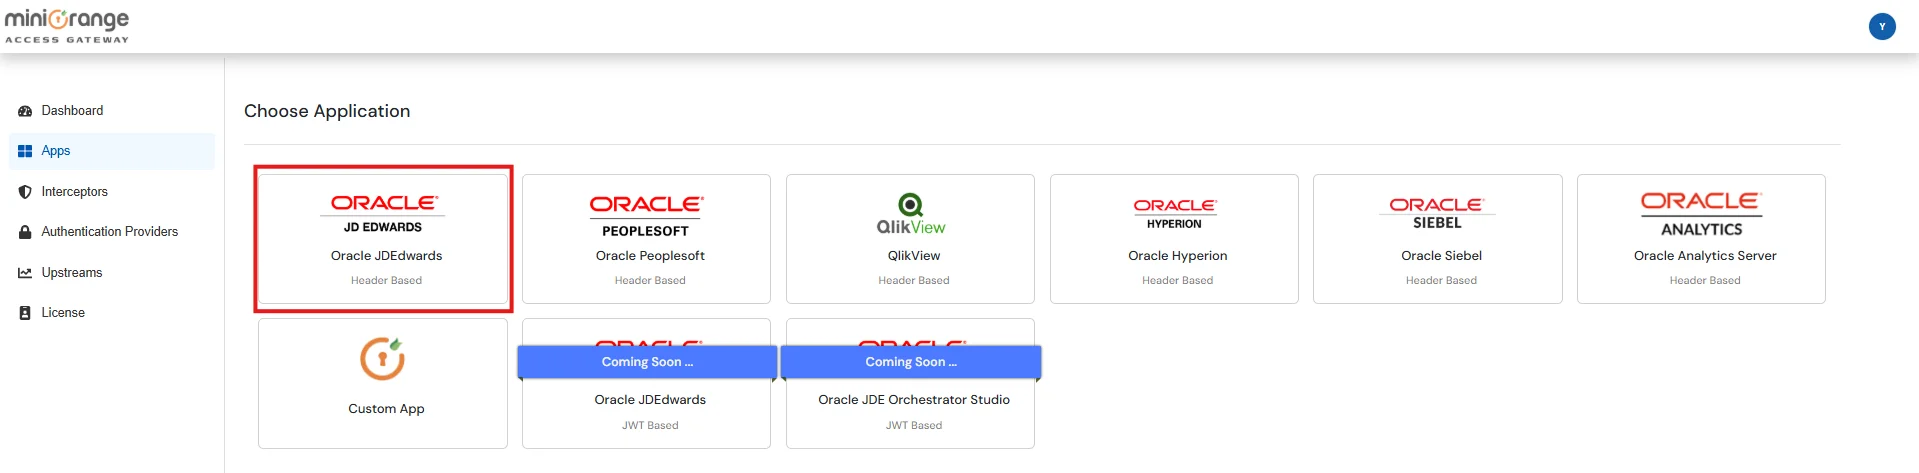Open the user avatar menu labeled Y
1919x473 pixels.
[1881, 27]
